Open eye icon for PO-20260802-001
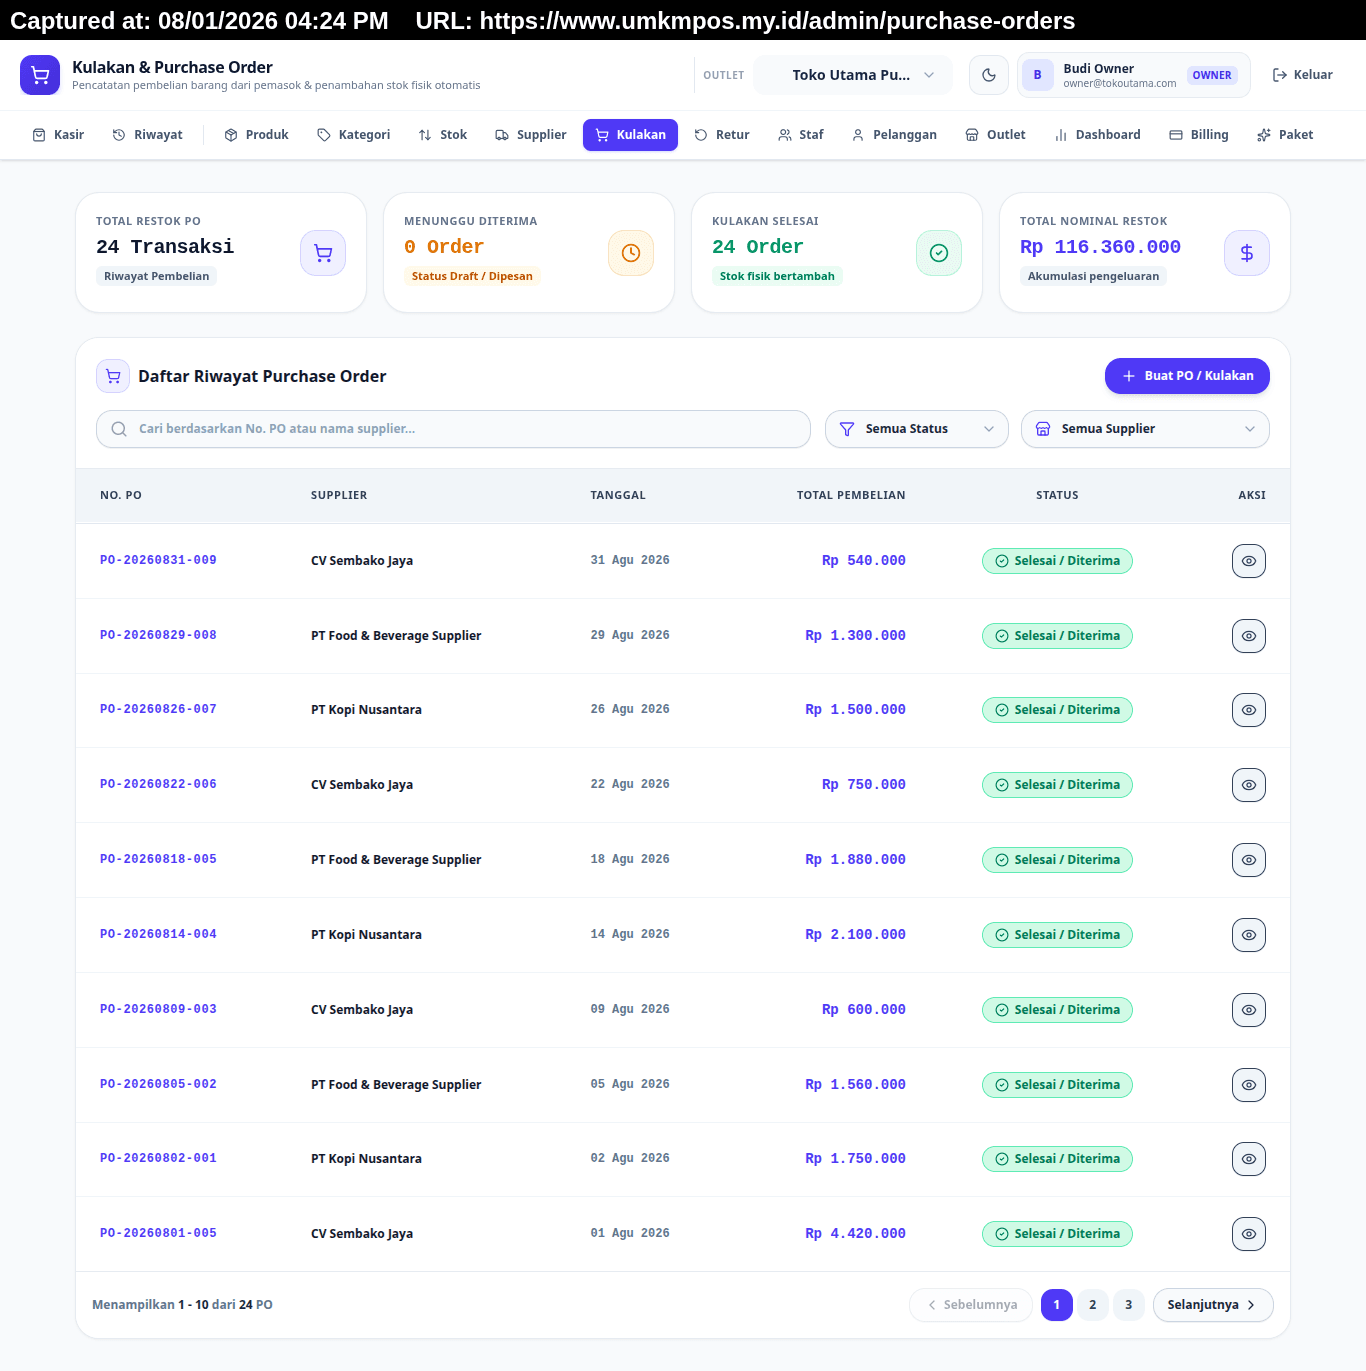The height and width of the screenshot is (1371, 1366). pyautogui.click(x=1249, y=1159)
